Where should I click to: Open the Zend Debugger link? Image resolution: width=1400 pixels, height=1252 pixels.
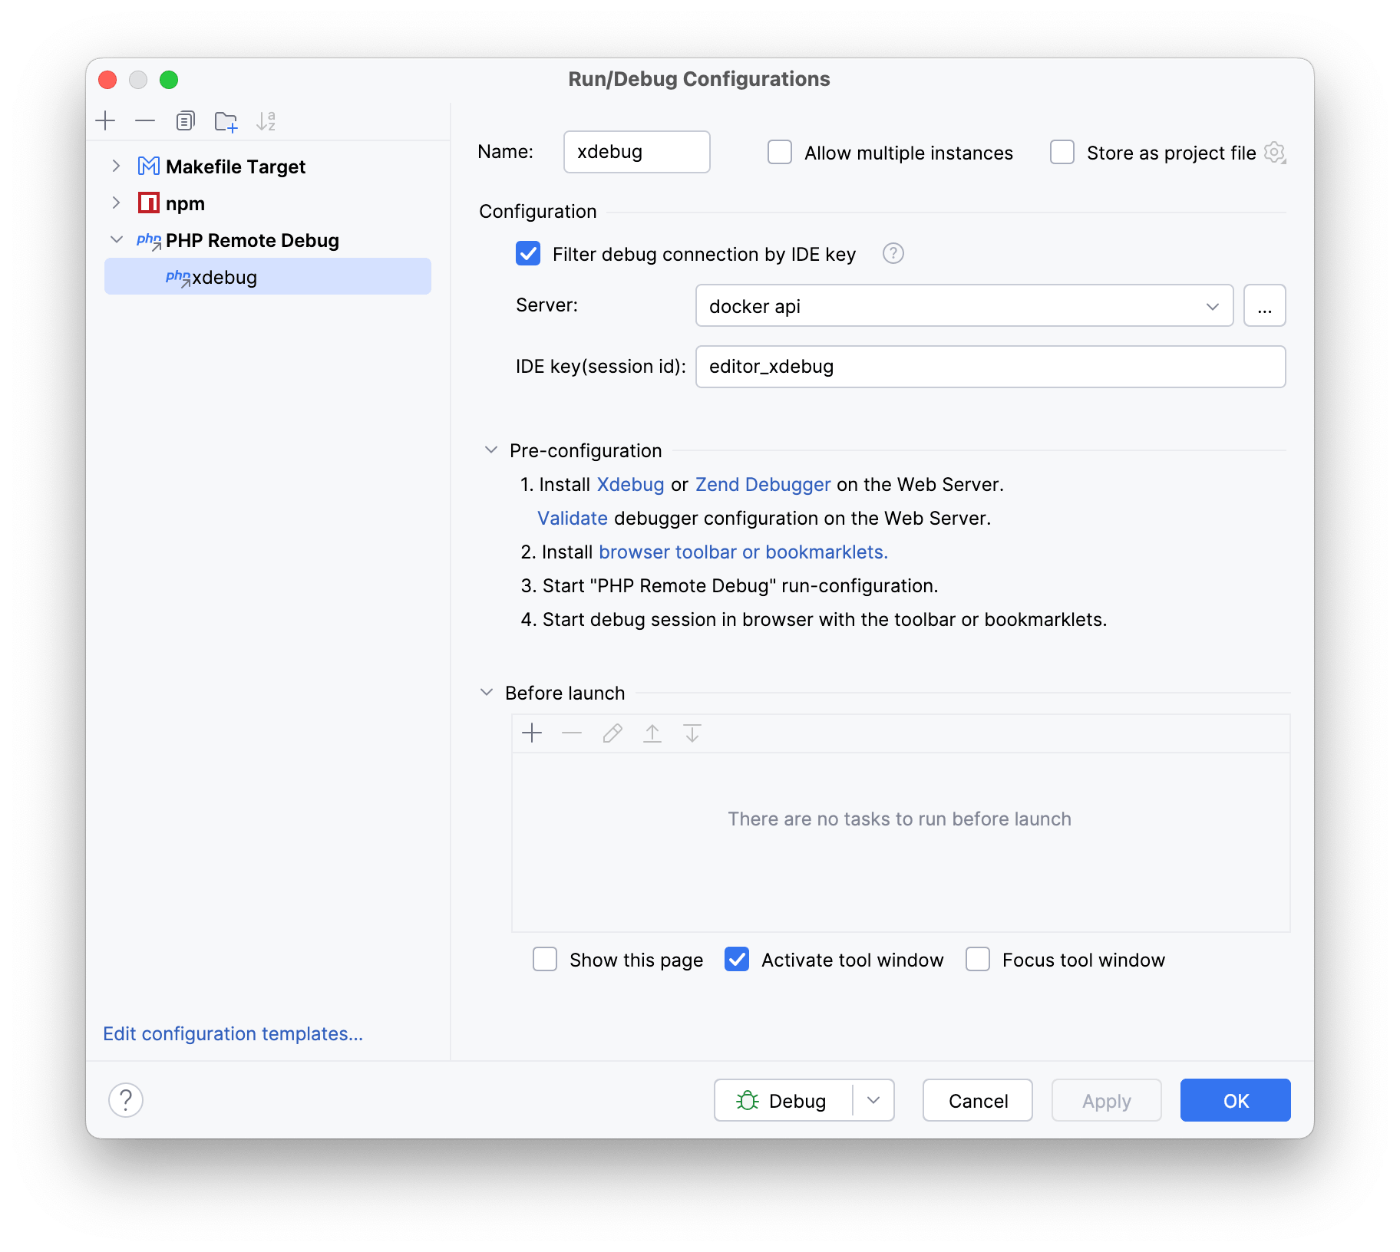pyautogui.click(x=763, y=485)
